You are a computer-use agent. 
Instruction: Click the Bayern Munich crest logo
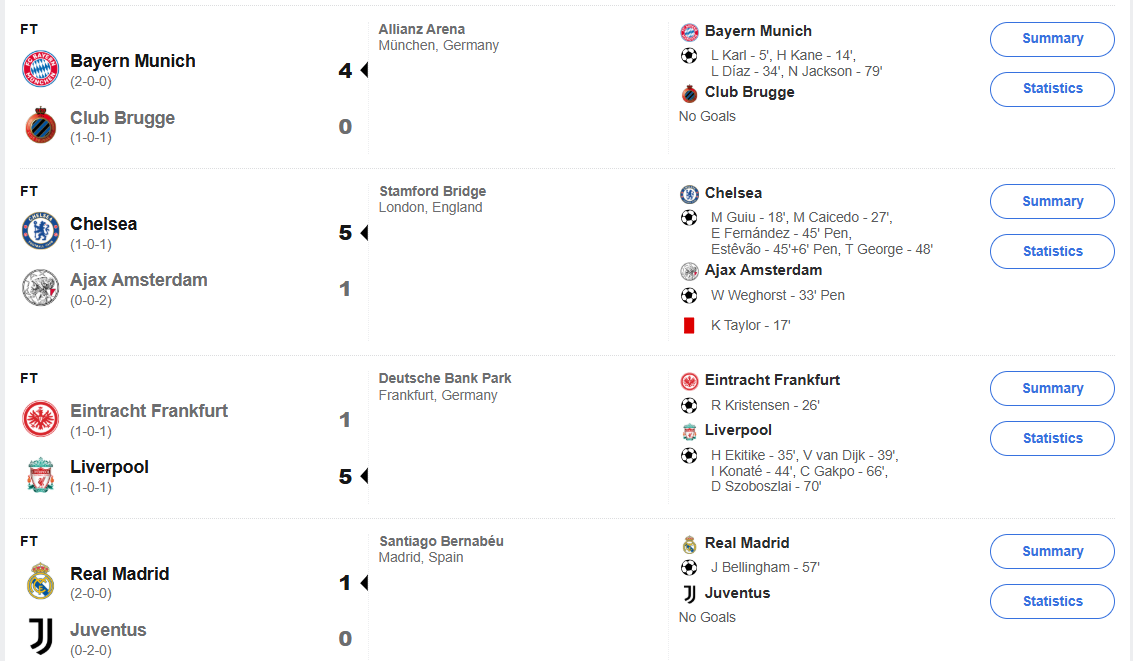coord(41,69)
